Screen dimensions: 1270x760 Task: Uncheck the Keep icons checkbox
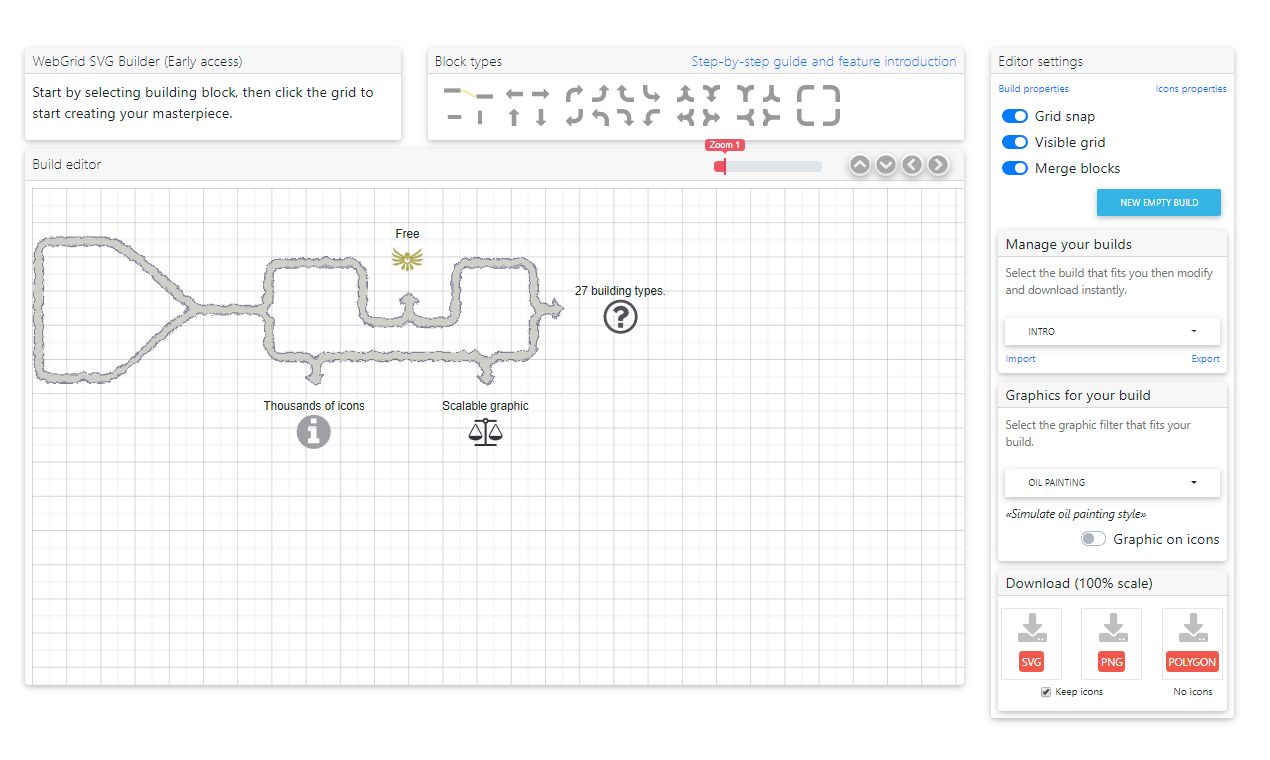click(x=1045, y=691)
